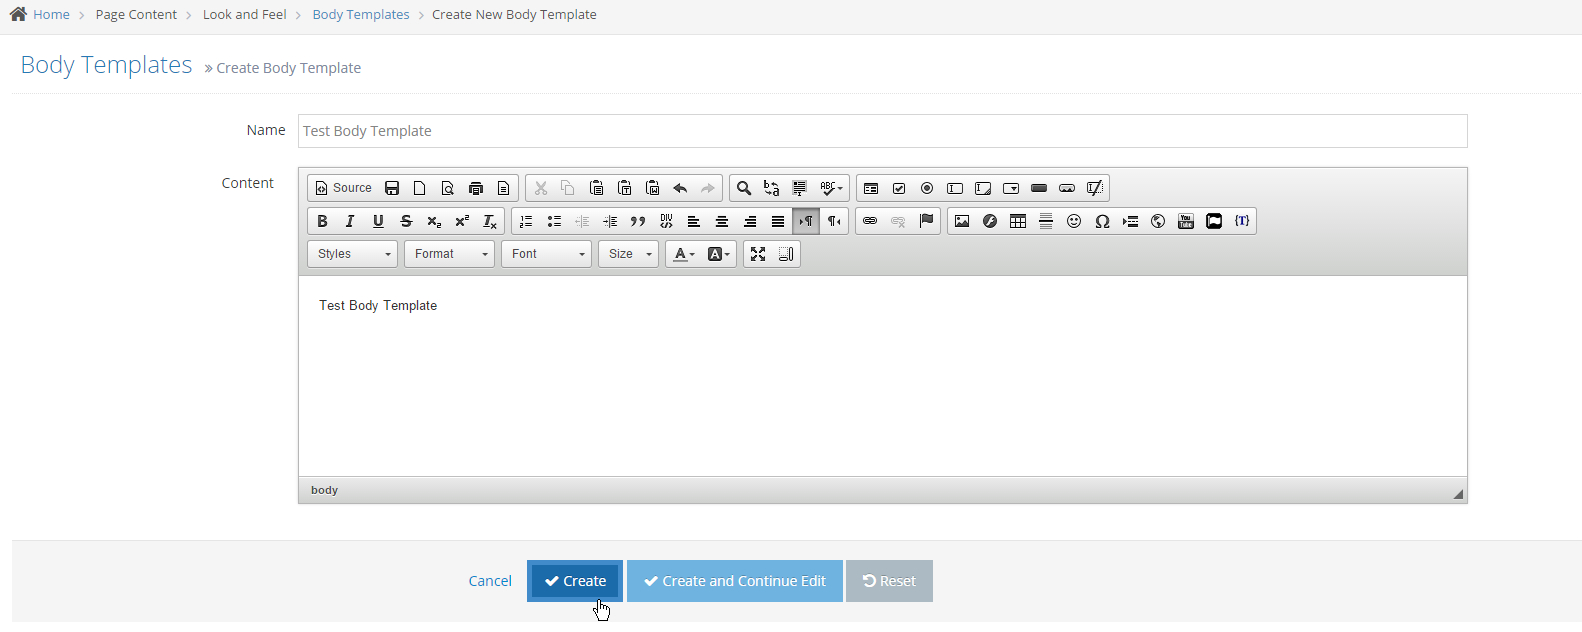Open the Styles dropdown
This screenshot has width=1582, height=632.
tap(352, 254)
